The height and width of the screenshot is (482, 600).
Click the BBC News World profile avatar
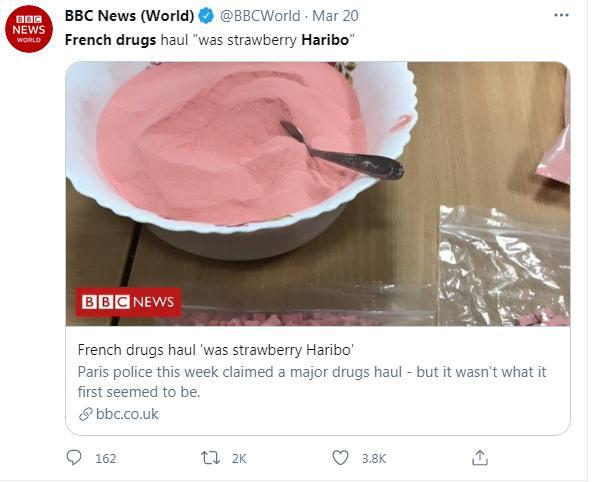[x=29, y=29]
